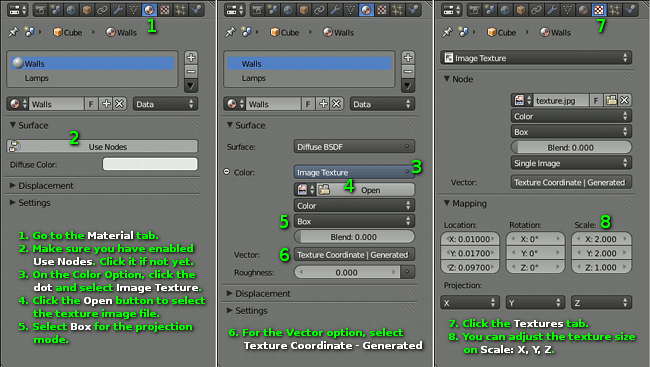Toggle fake user F beside Walls in left panel
This screenshot has height=367, width=650.
91,104
